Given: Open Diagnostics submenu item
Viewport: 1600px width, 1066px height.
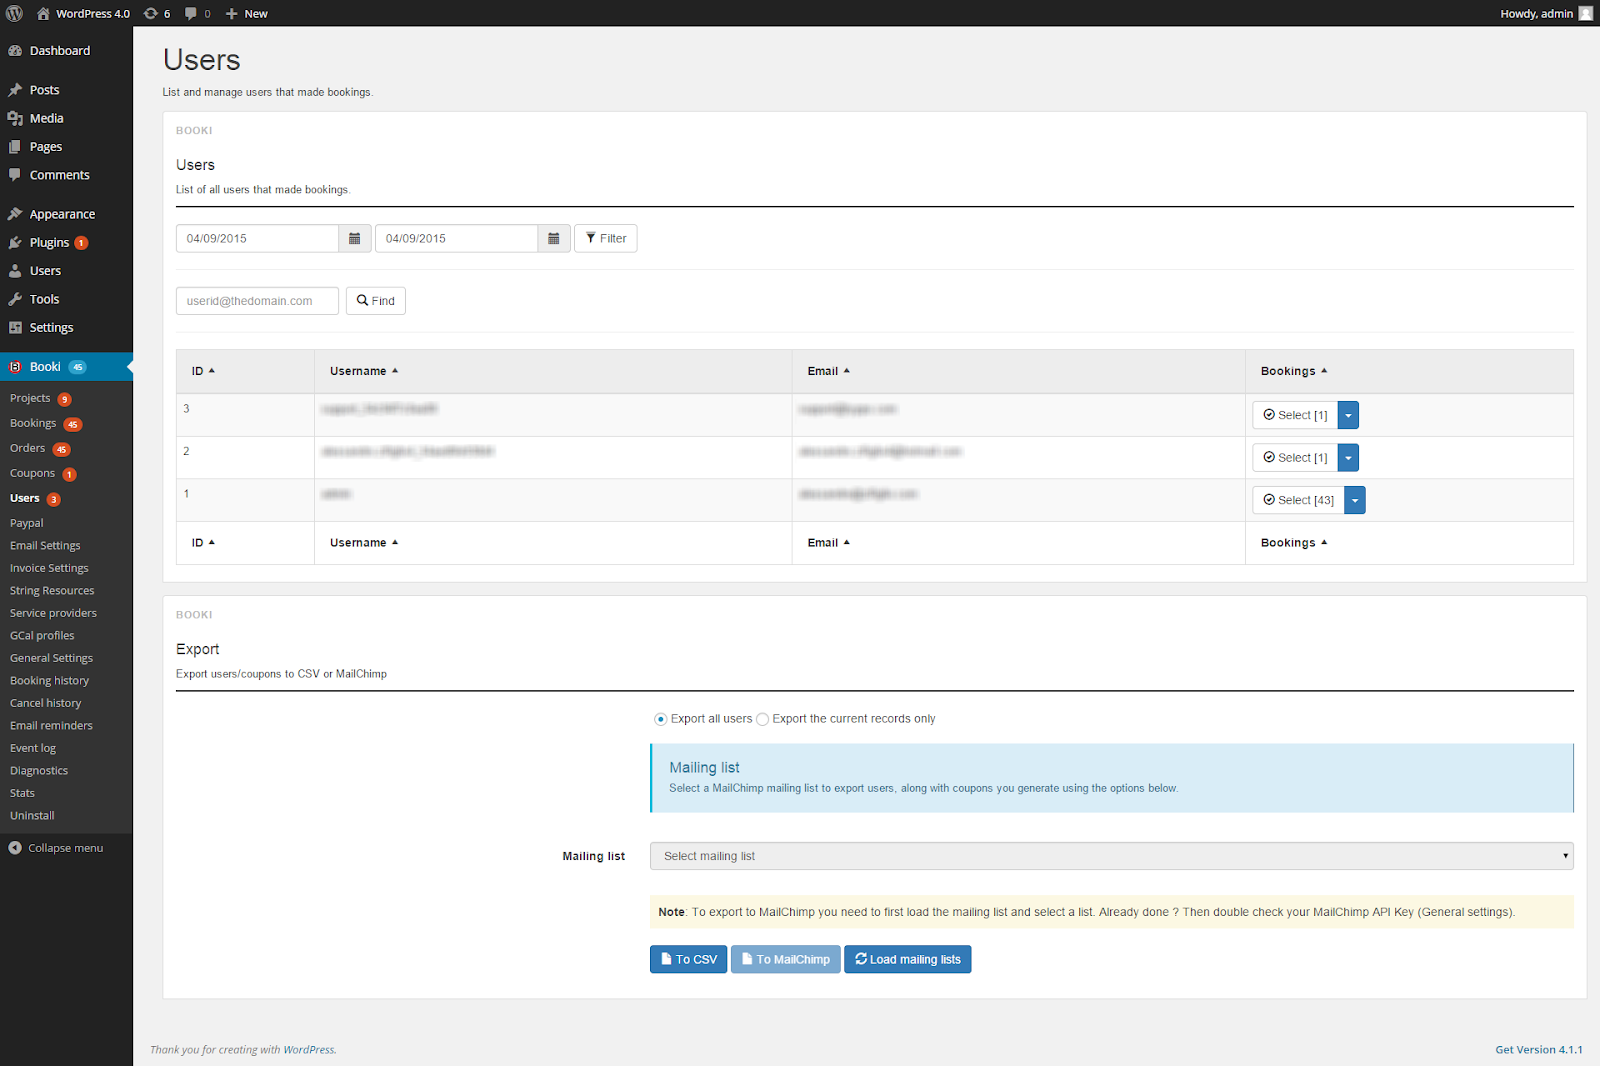Looking at the screenshot, I should pos(39,771).
